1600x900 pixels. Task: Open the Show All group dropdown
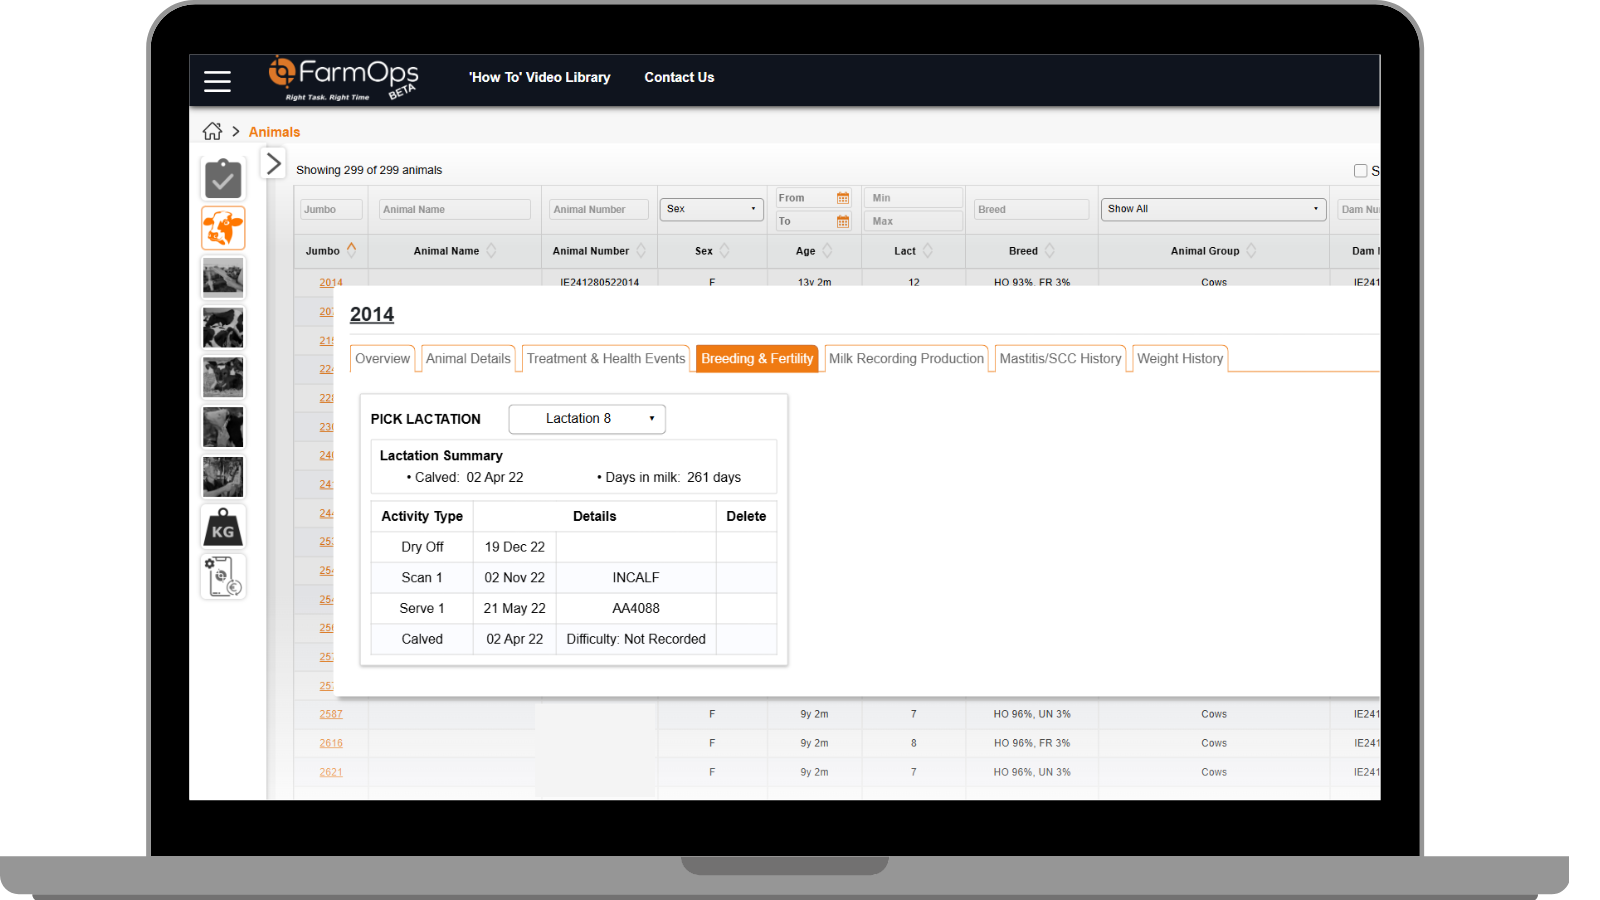click(1213, 209)
